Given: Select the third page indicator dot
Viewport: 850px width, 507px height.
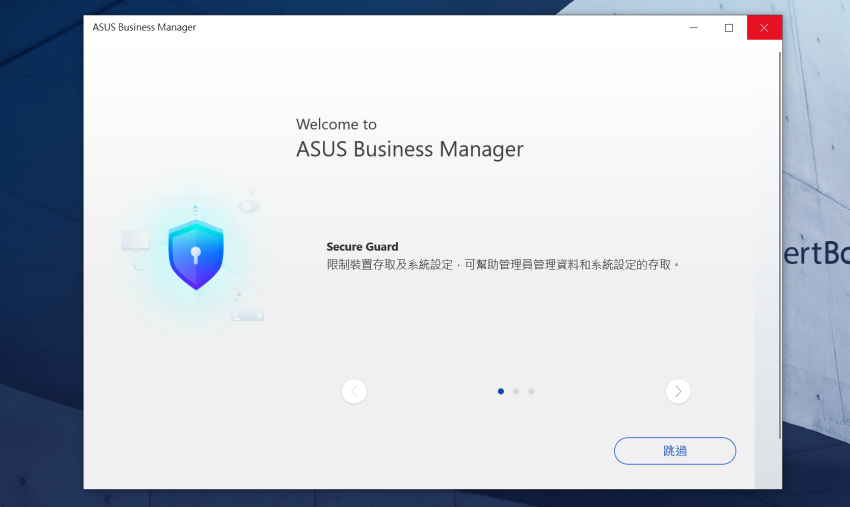Looking at the screenshot, I should pyautogui.click(x=531, y=391).
